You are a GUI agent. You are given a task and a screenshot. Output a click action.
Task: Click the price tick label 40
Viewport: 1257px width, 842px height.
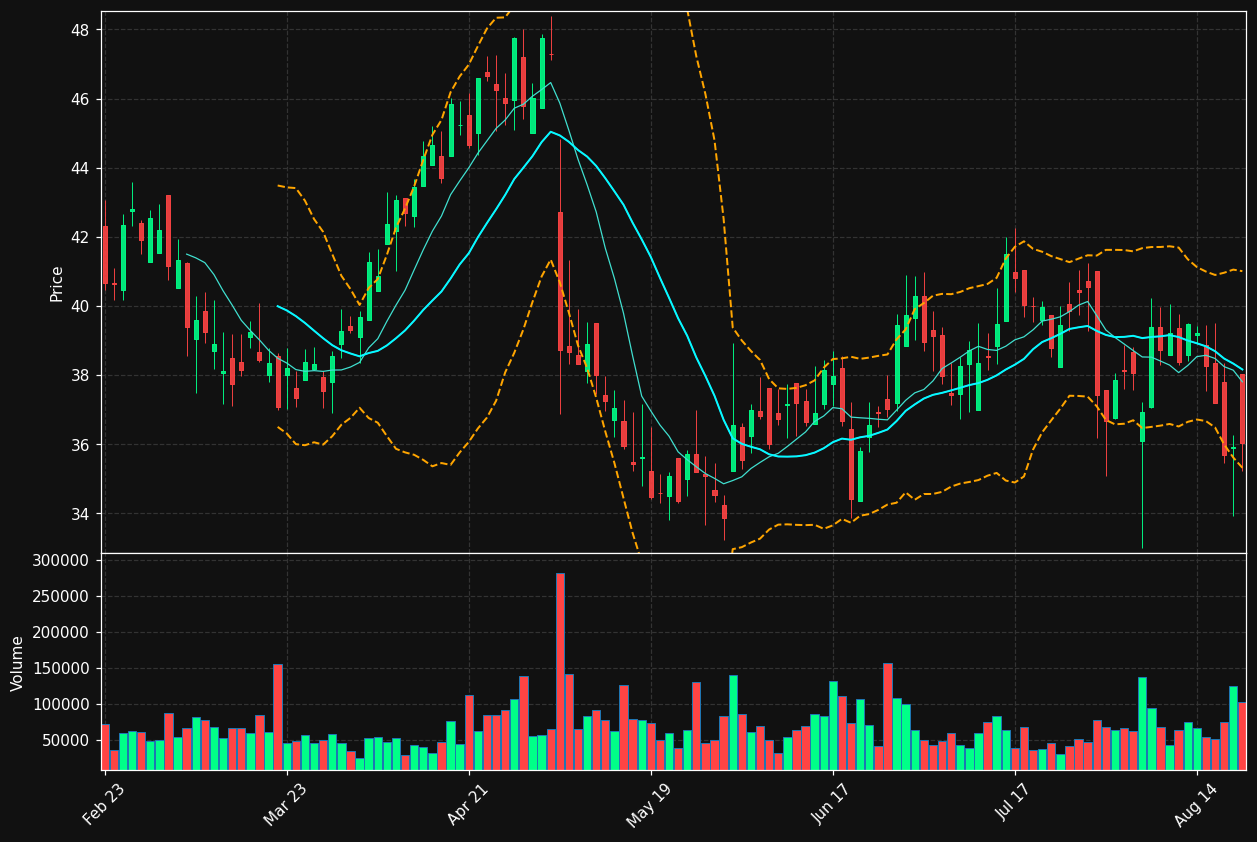[80, 306]
